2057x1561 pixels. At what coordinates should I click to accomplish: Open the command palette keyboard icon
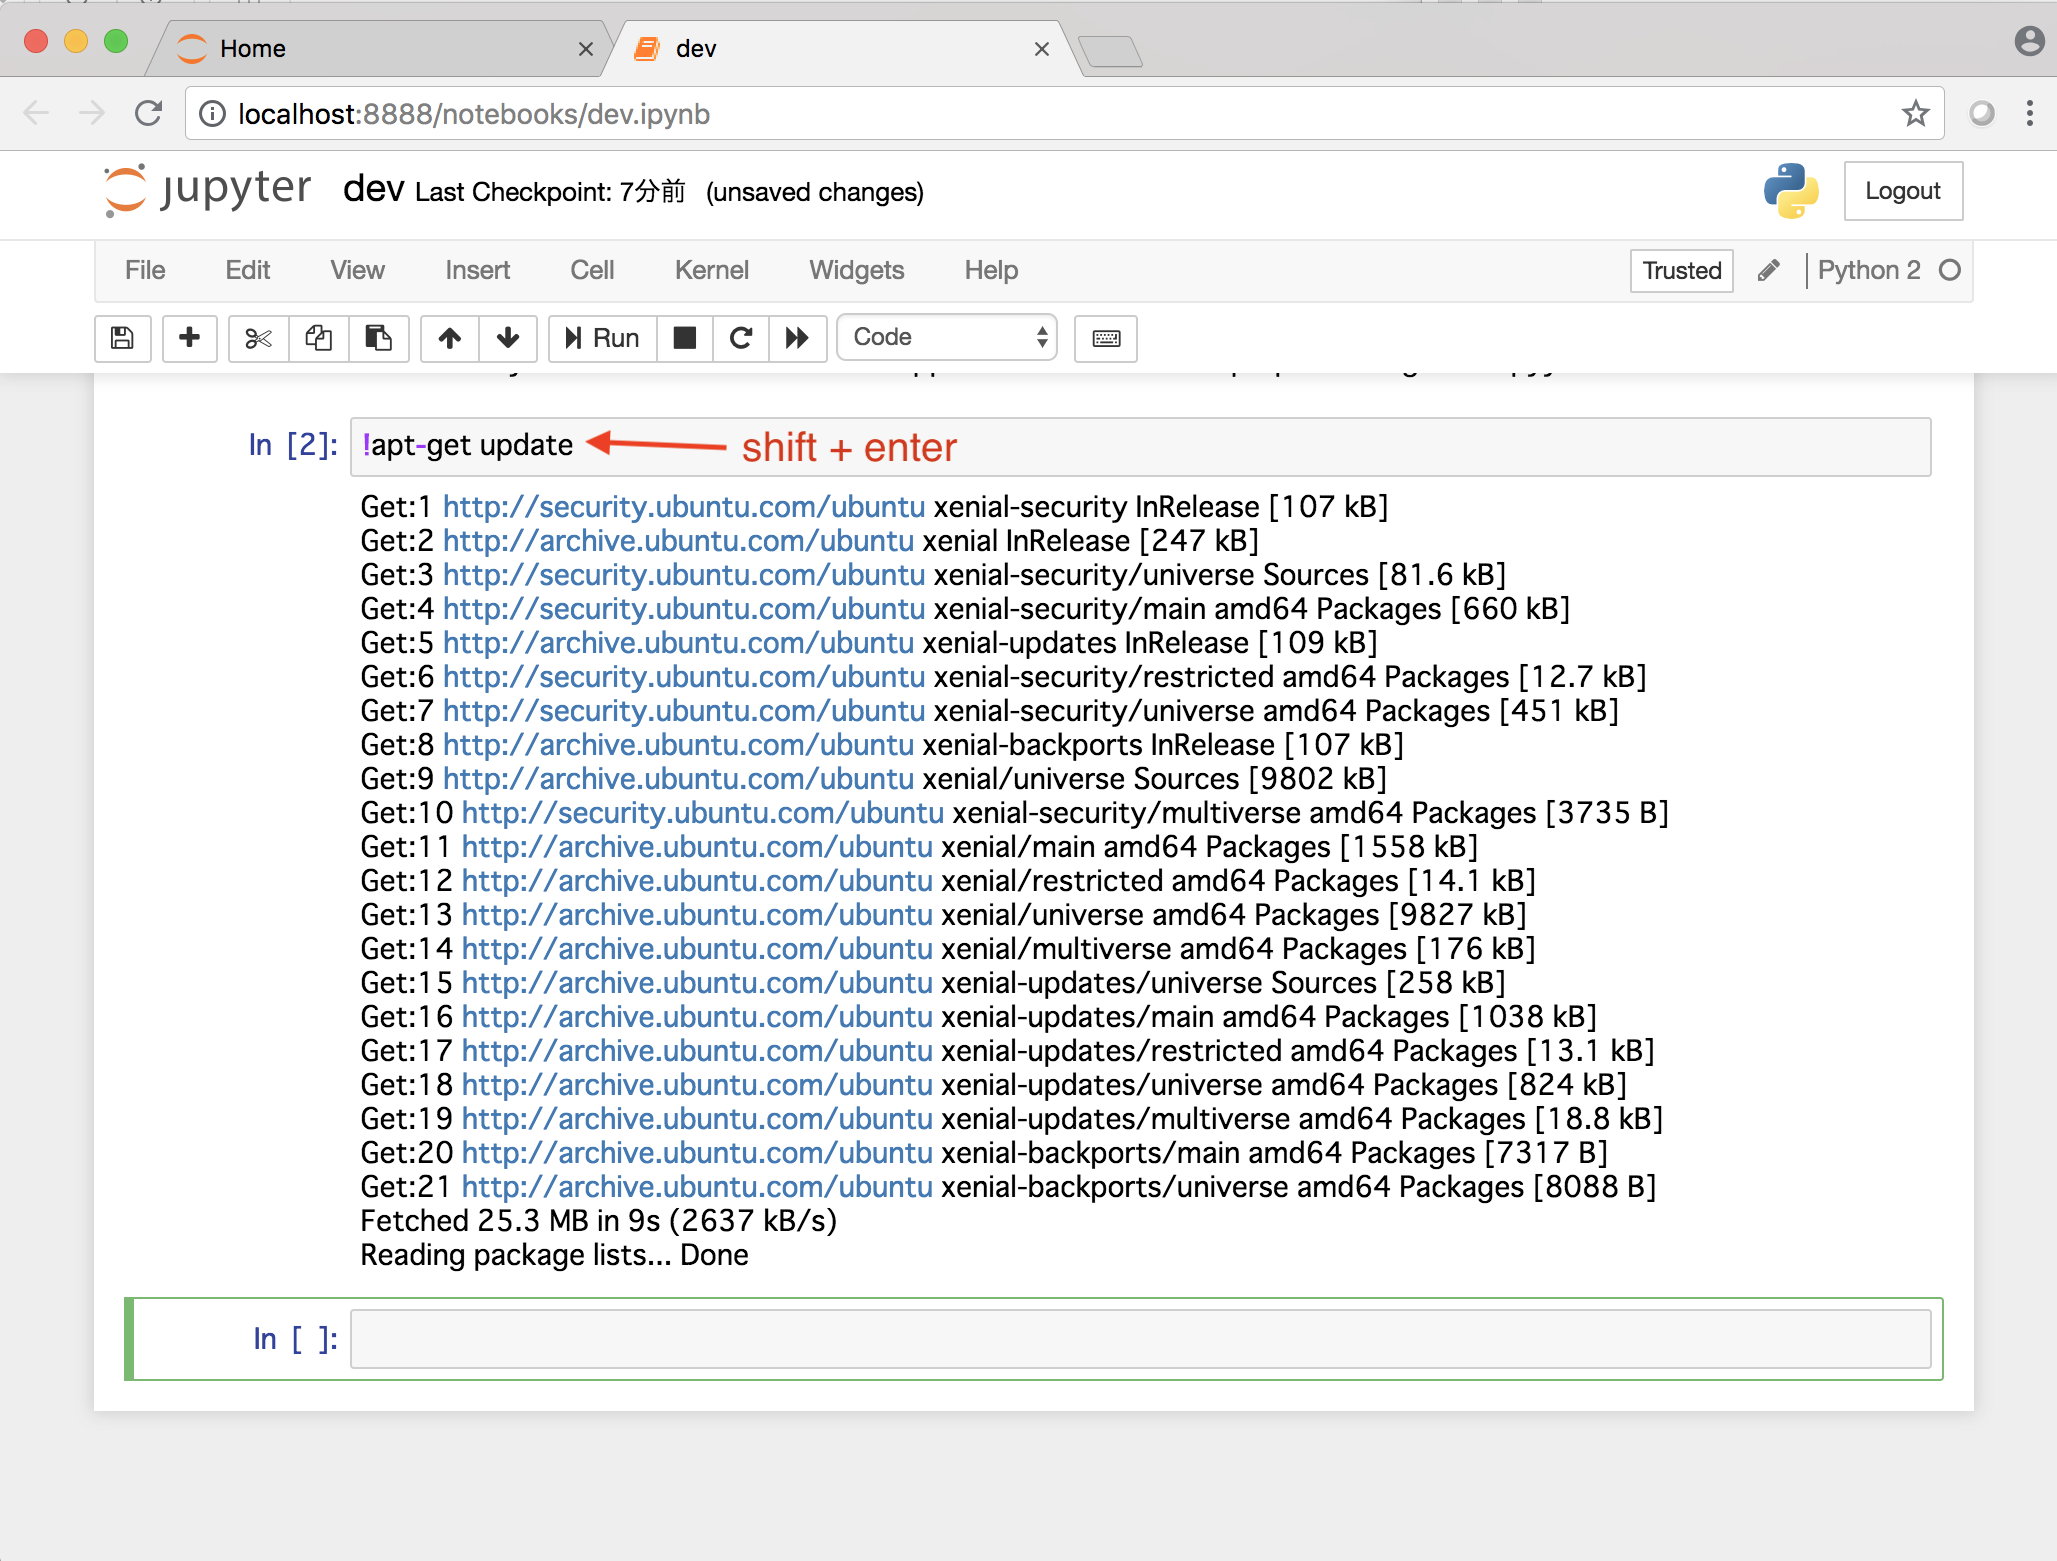(x=1105, y=338)
